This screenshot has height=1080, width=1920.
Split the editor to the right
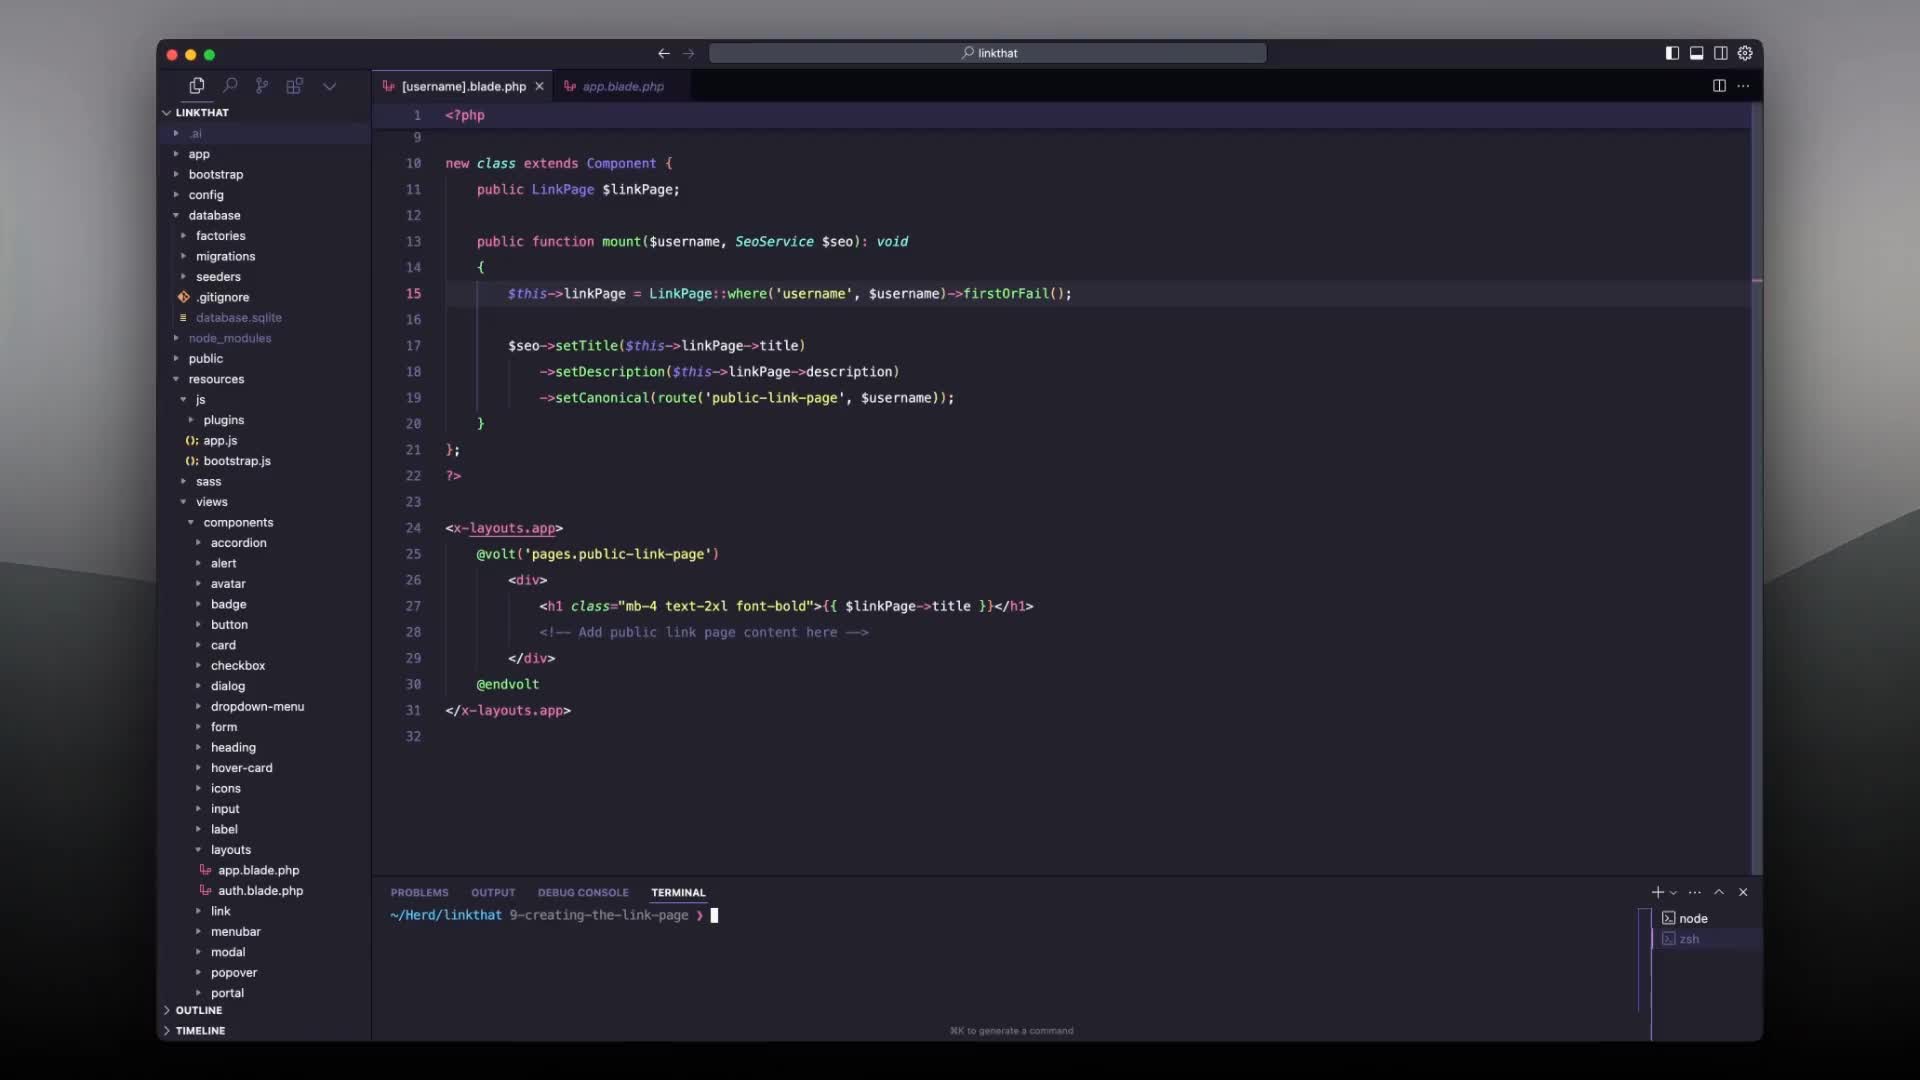click(x=1719, y=86)
